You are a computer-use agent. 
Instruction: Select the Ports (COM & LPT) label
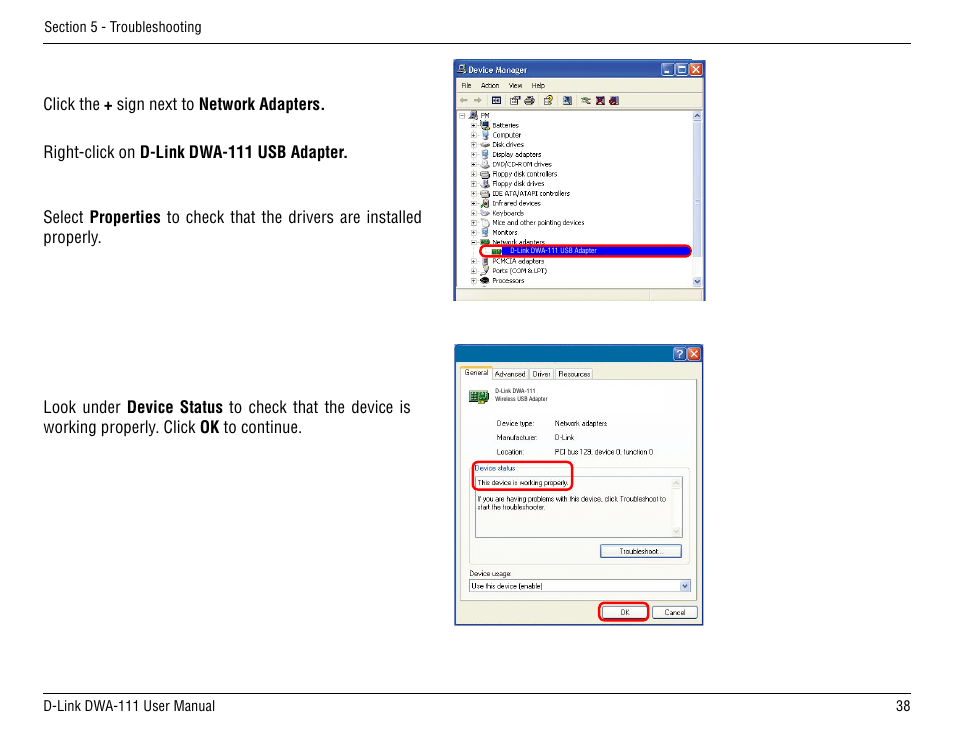coord(520,271)
